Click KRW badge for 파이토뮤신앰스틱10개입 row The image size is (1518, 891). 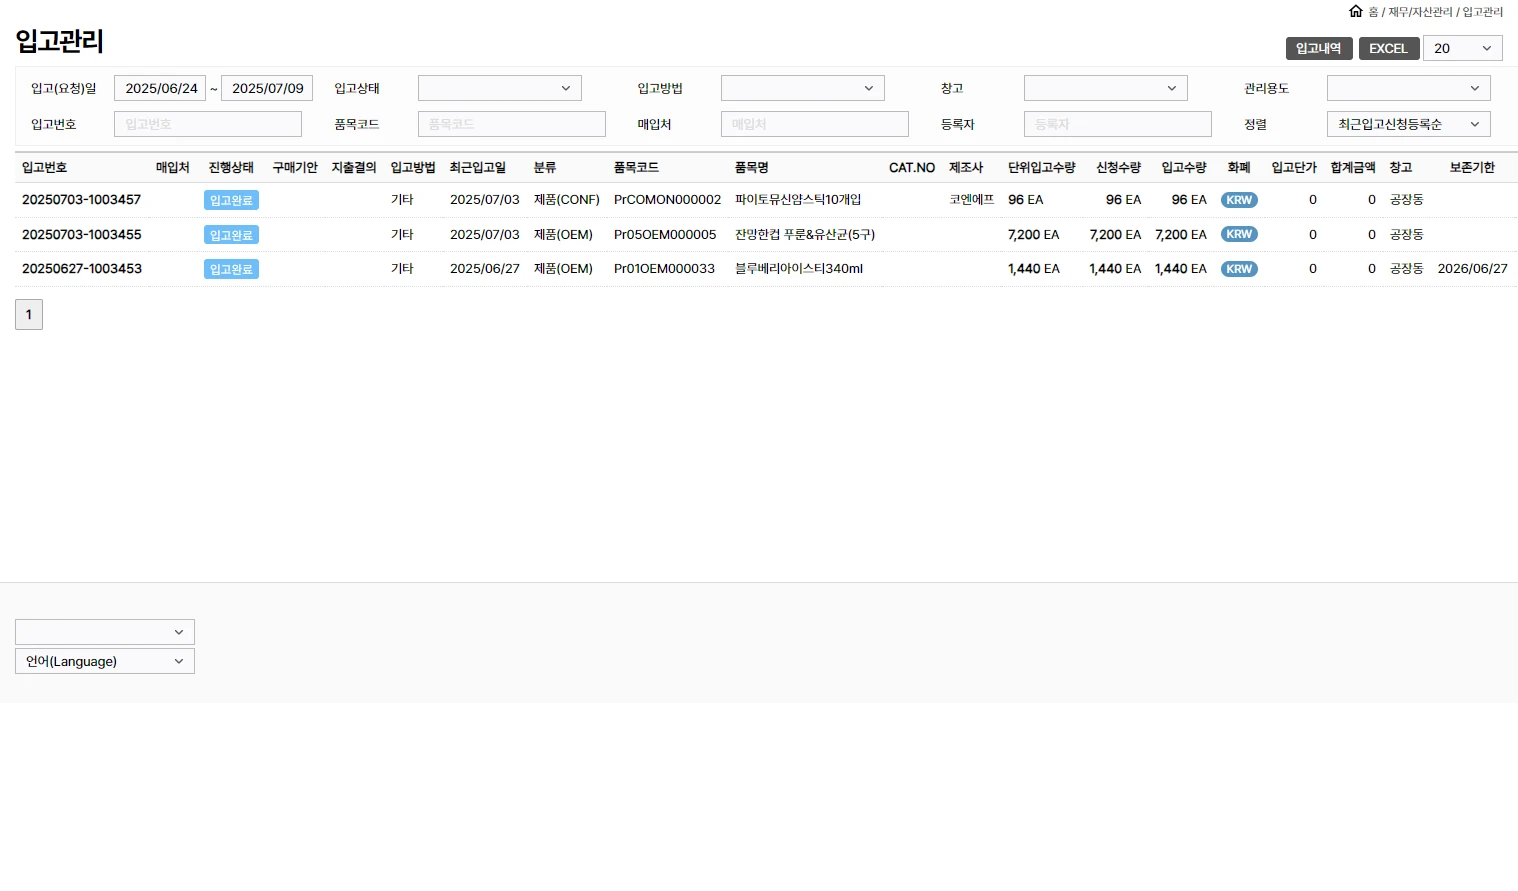pos(1239,200)
